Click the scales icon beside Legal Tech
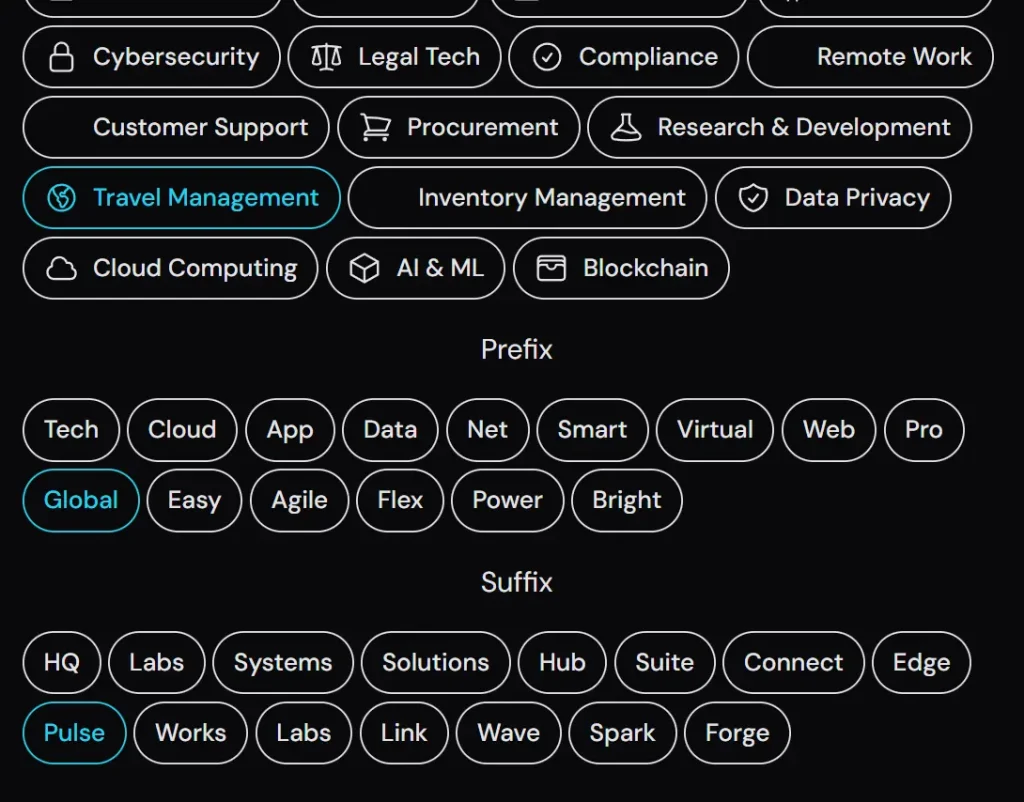This screenshot has width=1024, height=802. point(329,57)
